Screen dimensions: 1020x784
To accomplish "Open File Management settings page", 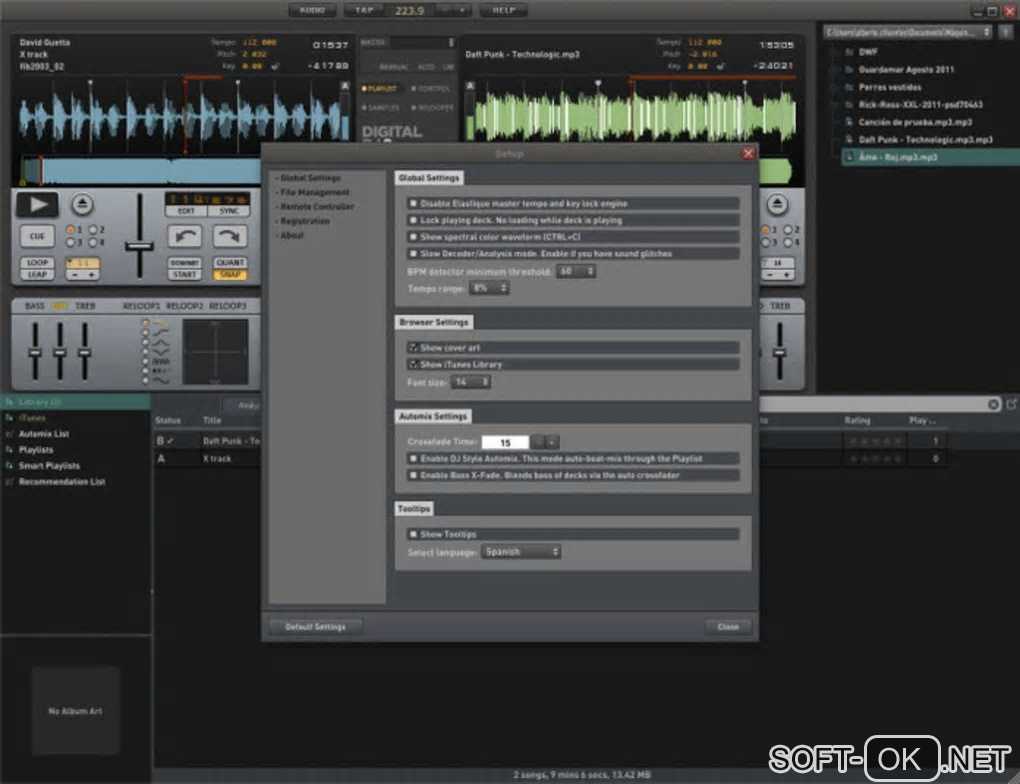I will [315, 192].
